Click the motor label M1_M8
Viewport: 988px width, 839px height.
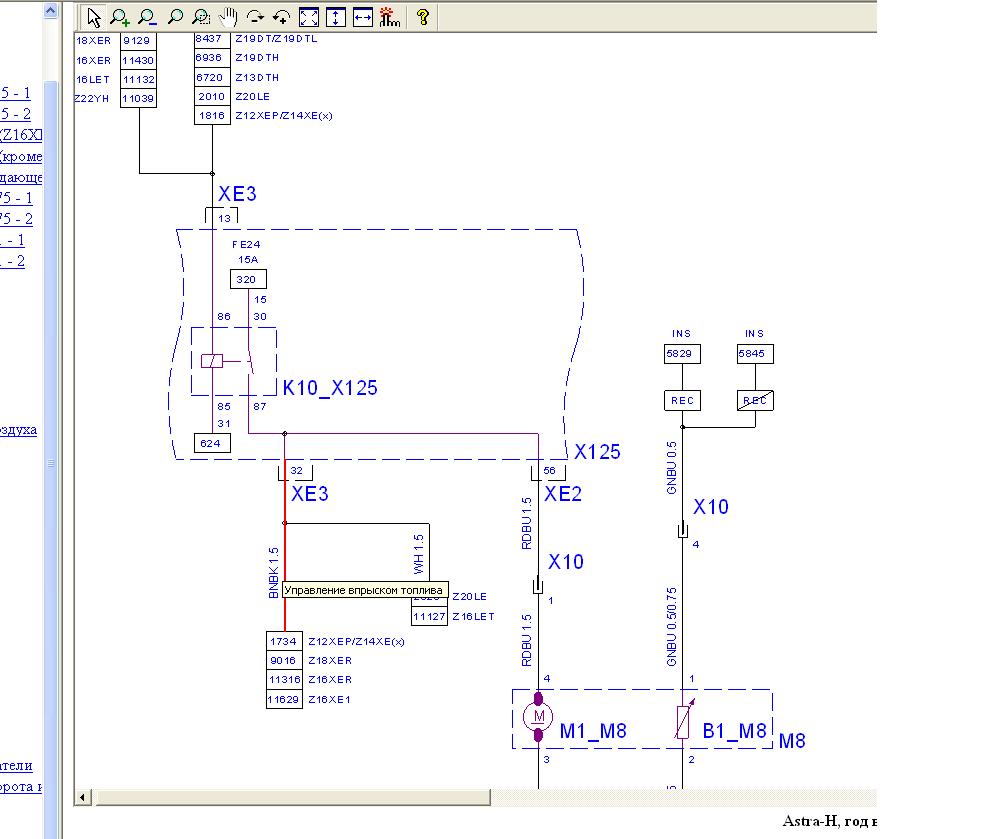point(593,731)
